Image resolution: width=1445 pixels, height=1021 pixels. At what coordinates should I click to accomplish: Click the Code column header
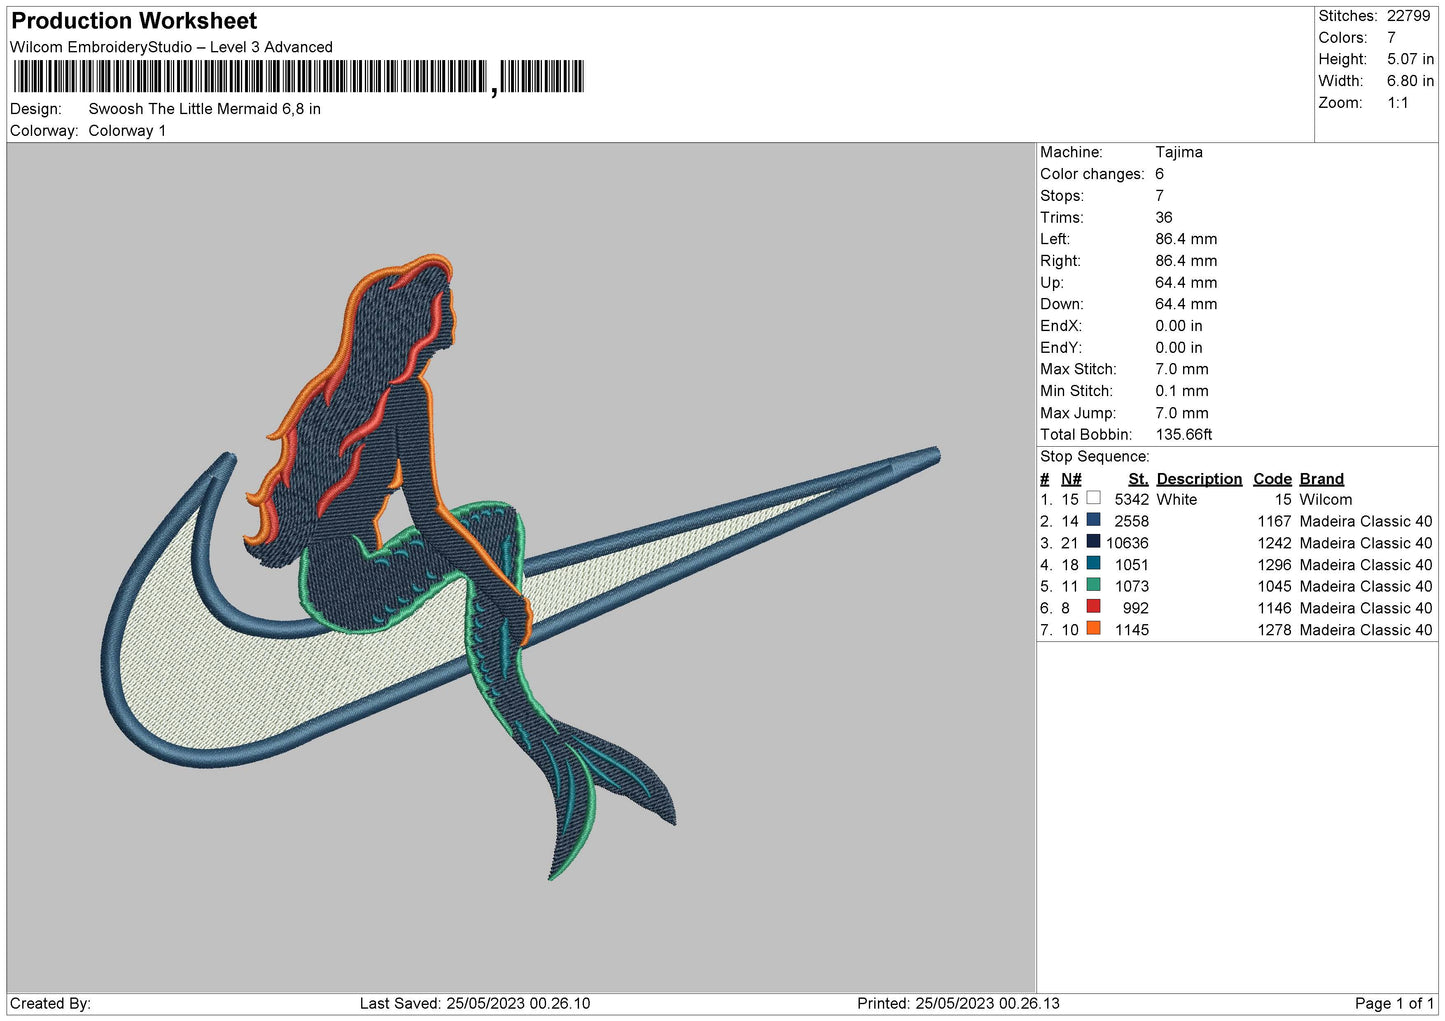[1272, 479]
